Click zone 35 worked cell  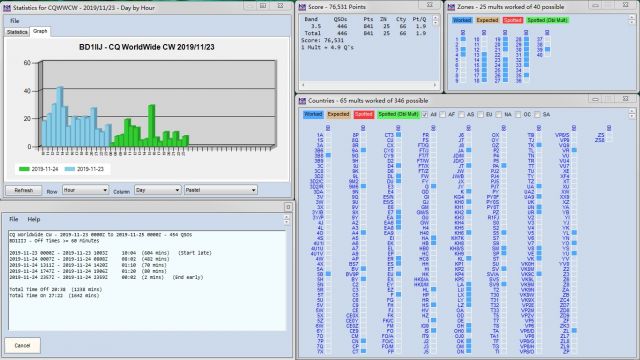tap(527, 75)
